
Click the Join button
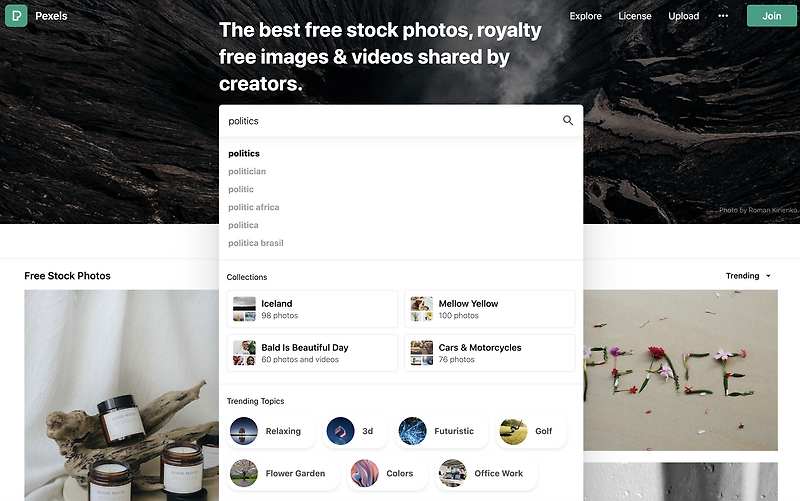click(771, 16)
